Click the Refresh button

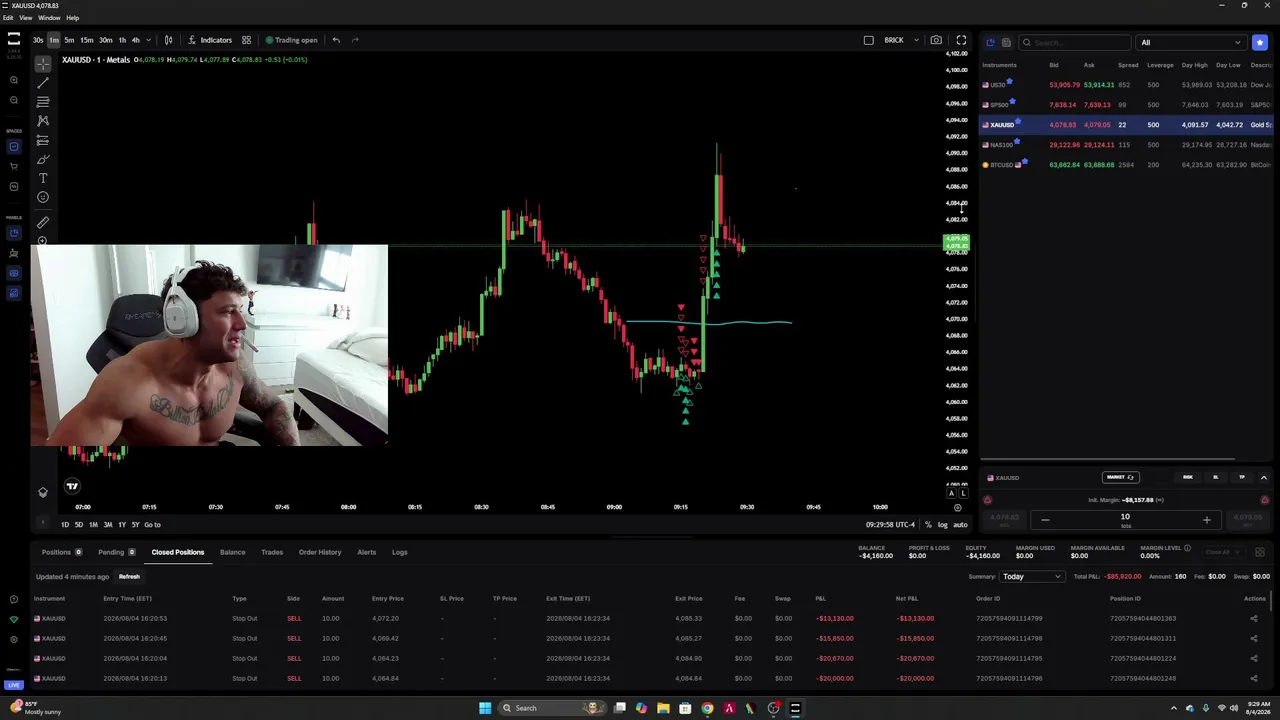[x=129, y=577]
